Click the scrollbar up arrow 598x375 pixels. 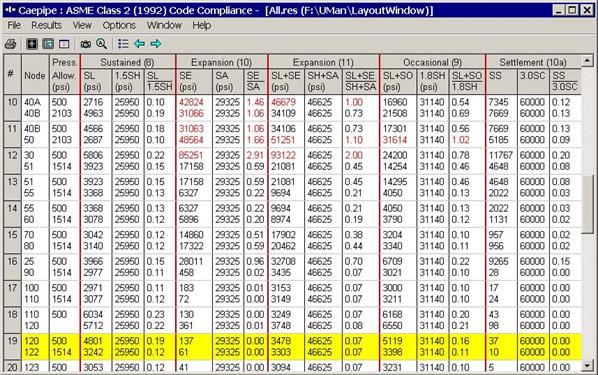(x=587, y=60)
